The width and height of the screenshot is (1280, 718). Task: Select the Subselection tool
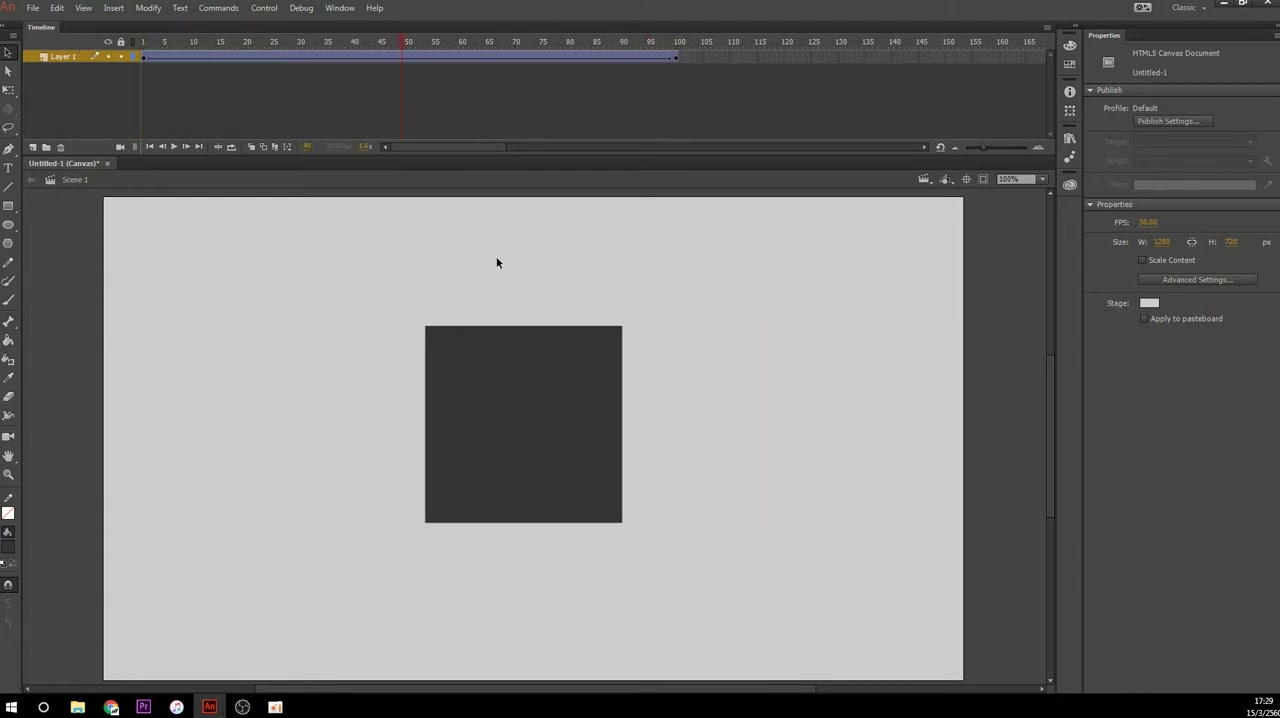(x=8, y=71)
